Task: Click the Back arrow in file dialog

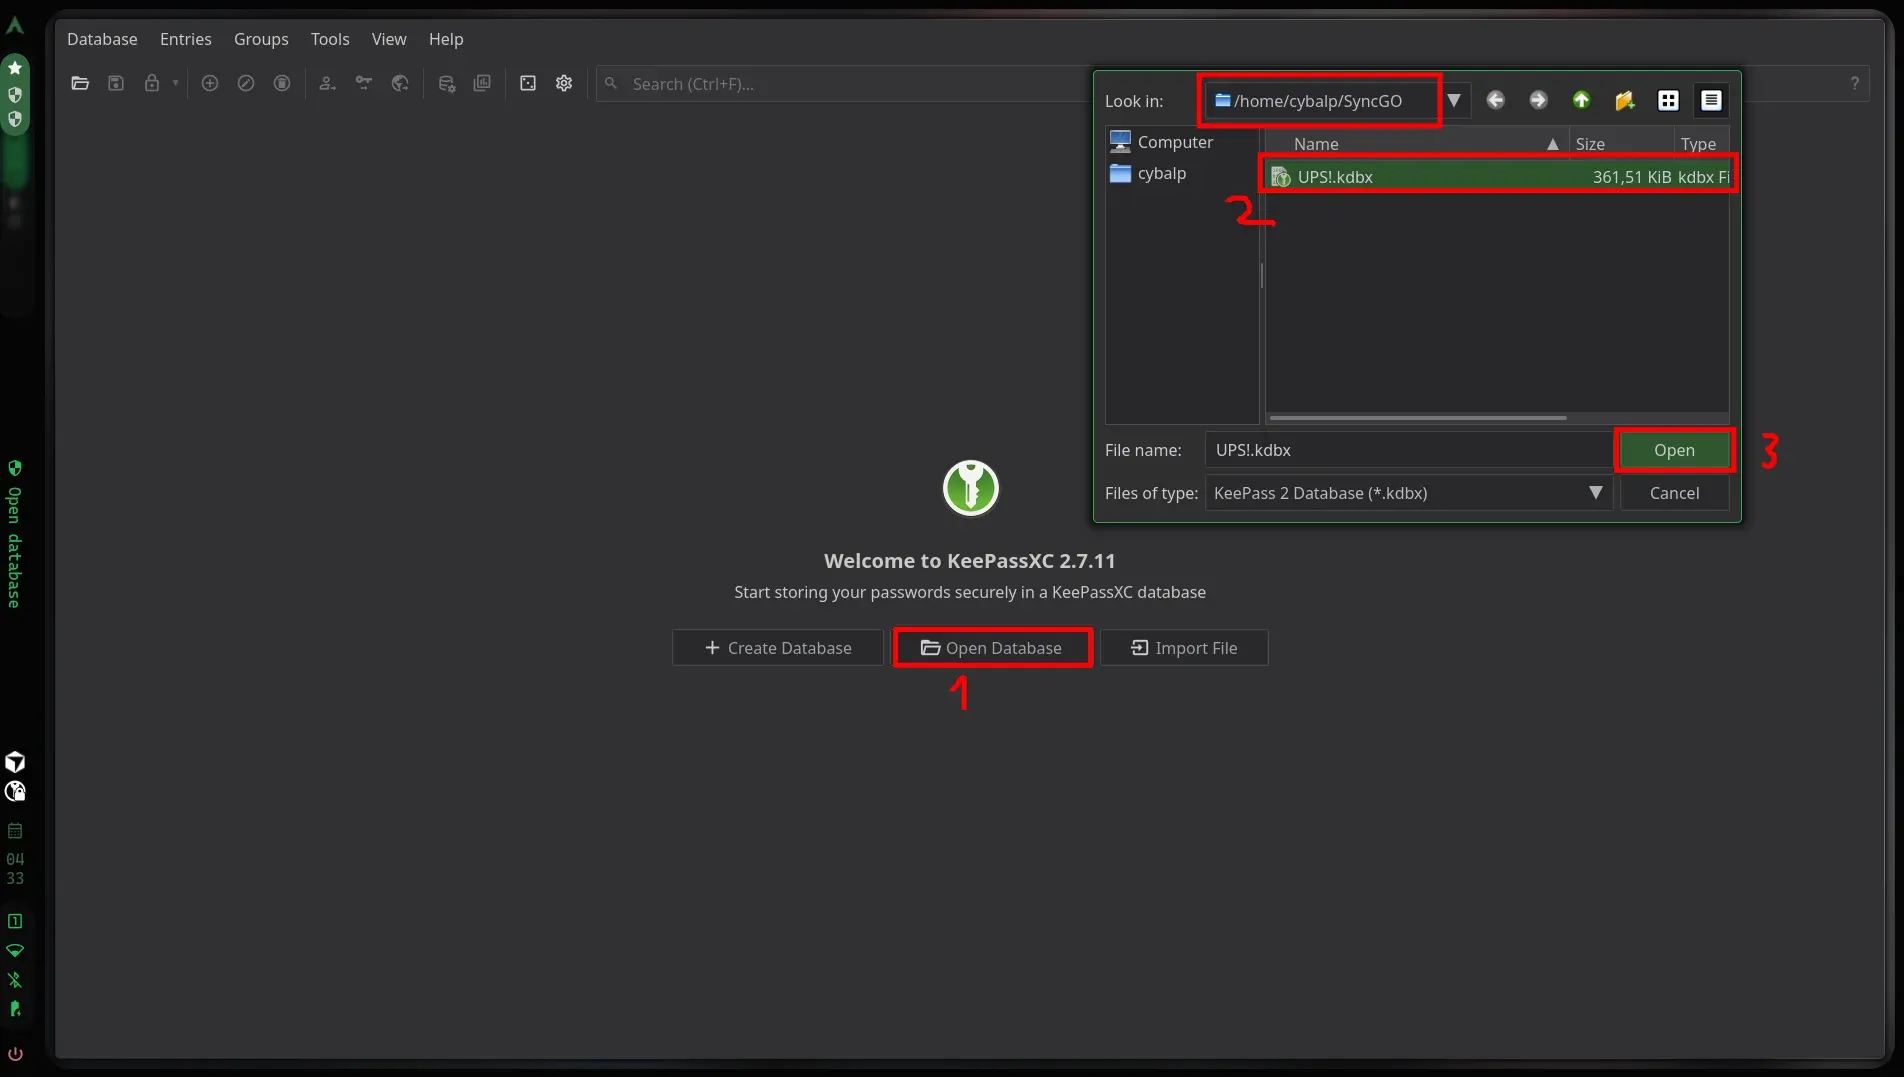Action: pyautogui.click(x=1496, y=100)
